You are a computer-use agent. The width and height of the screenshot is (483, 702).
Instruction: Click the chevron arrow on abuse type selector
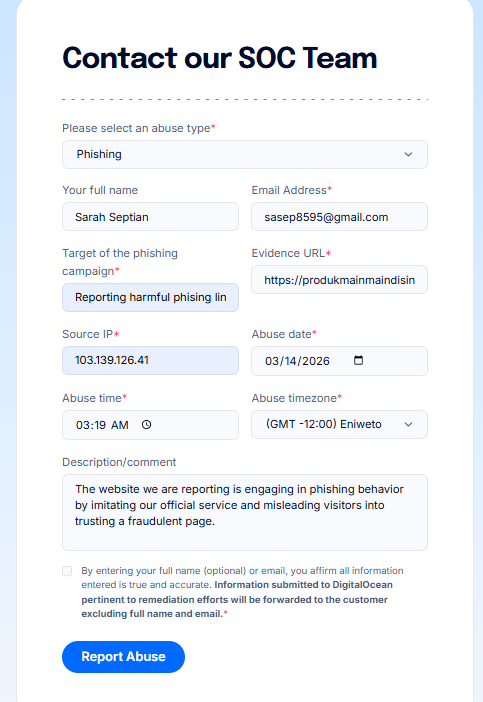408,154
